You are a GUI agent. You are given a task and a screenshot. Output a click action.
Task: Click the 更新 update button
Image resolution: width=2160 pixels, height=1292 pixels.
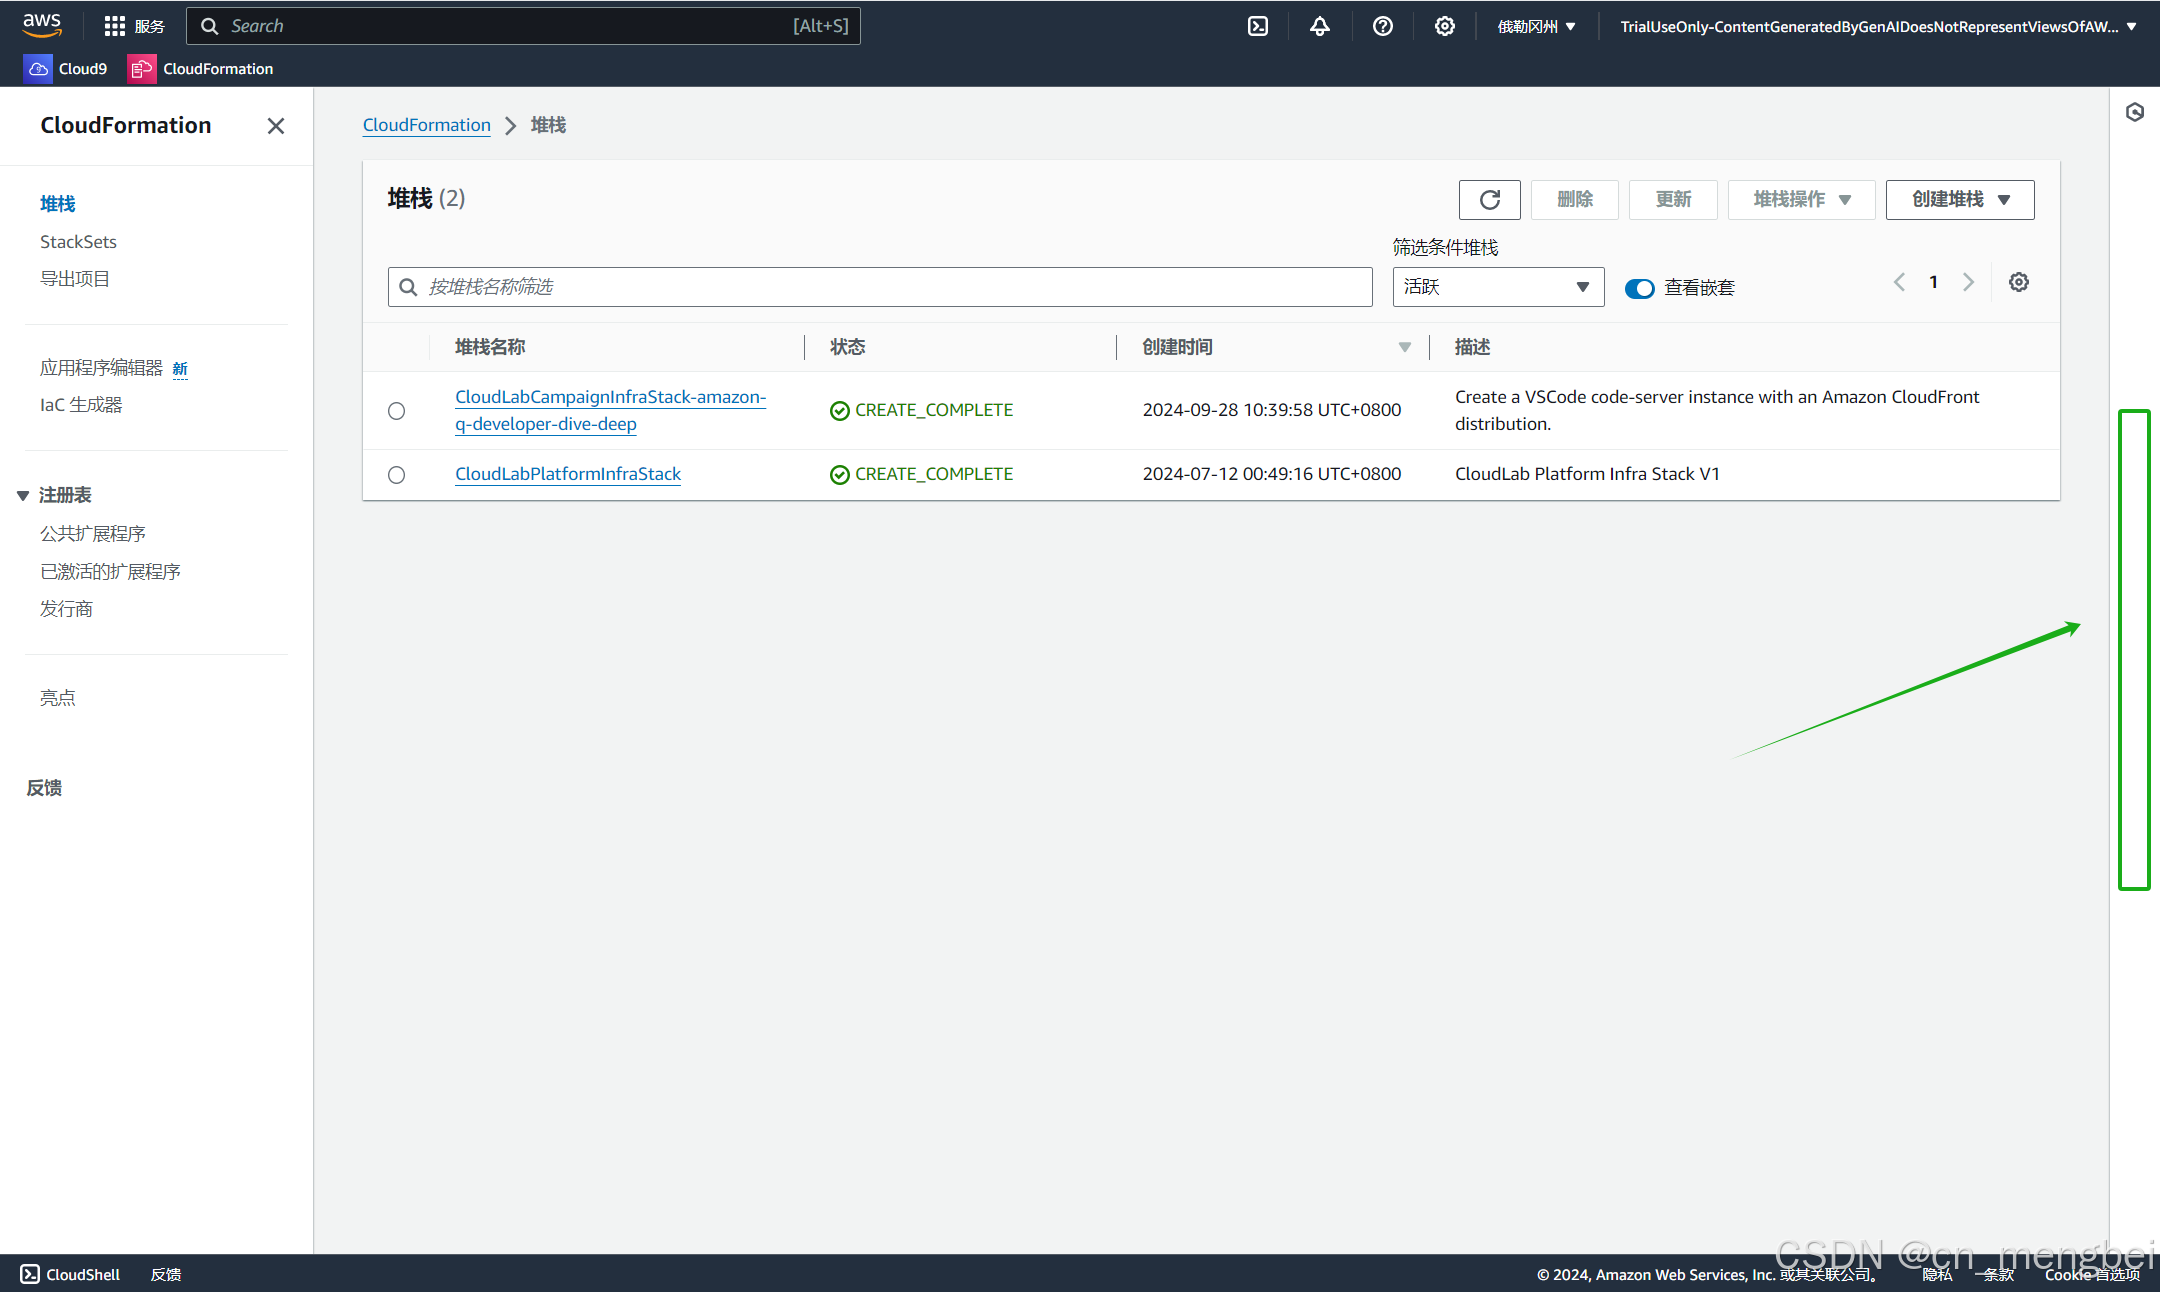1673,200
